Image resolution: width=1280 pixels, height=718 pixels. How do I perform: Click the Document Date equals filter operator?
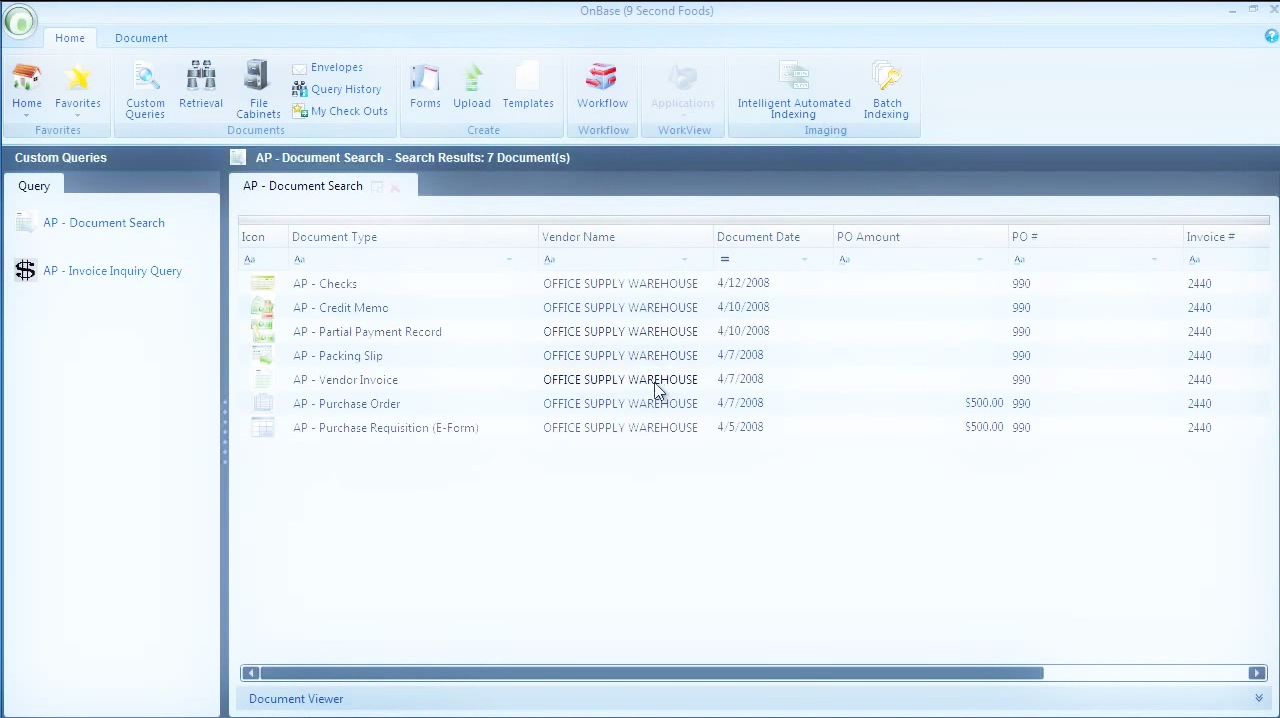point(725,260)
